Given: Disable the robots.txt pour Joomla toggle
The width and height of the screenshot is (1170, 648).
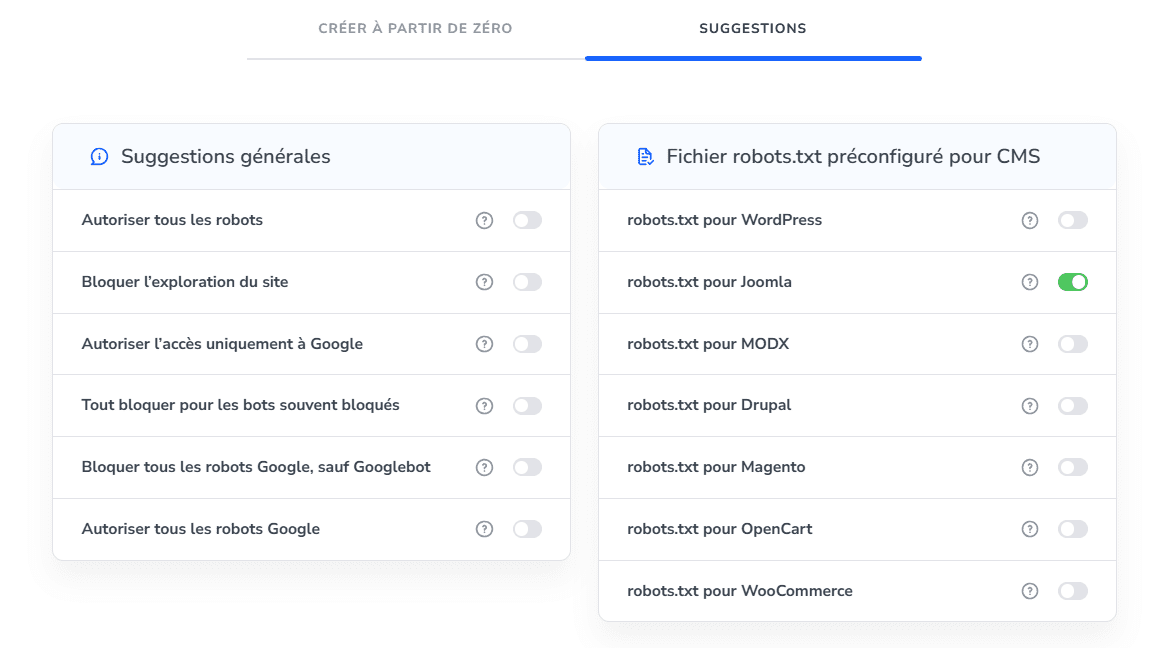Looking at the screenshot, I should 1073,282.
